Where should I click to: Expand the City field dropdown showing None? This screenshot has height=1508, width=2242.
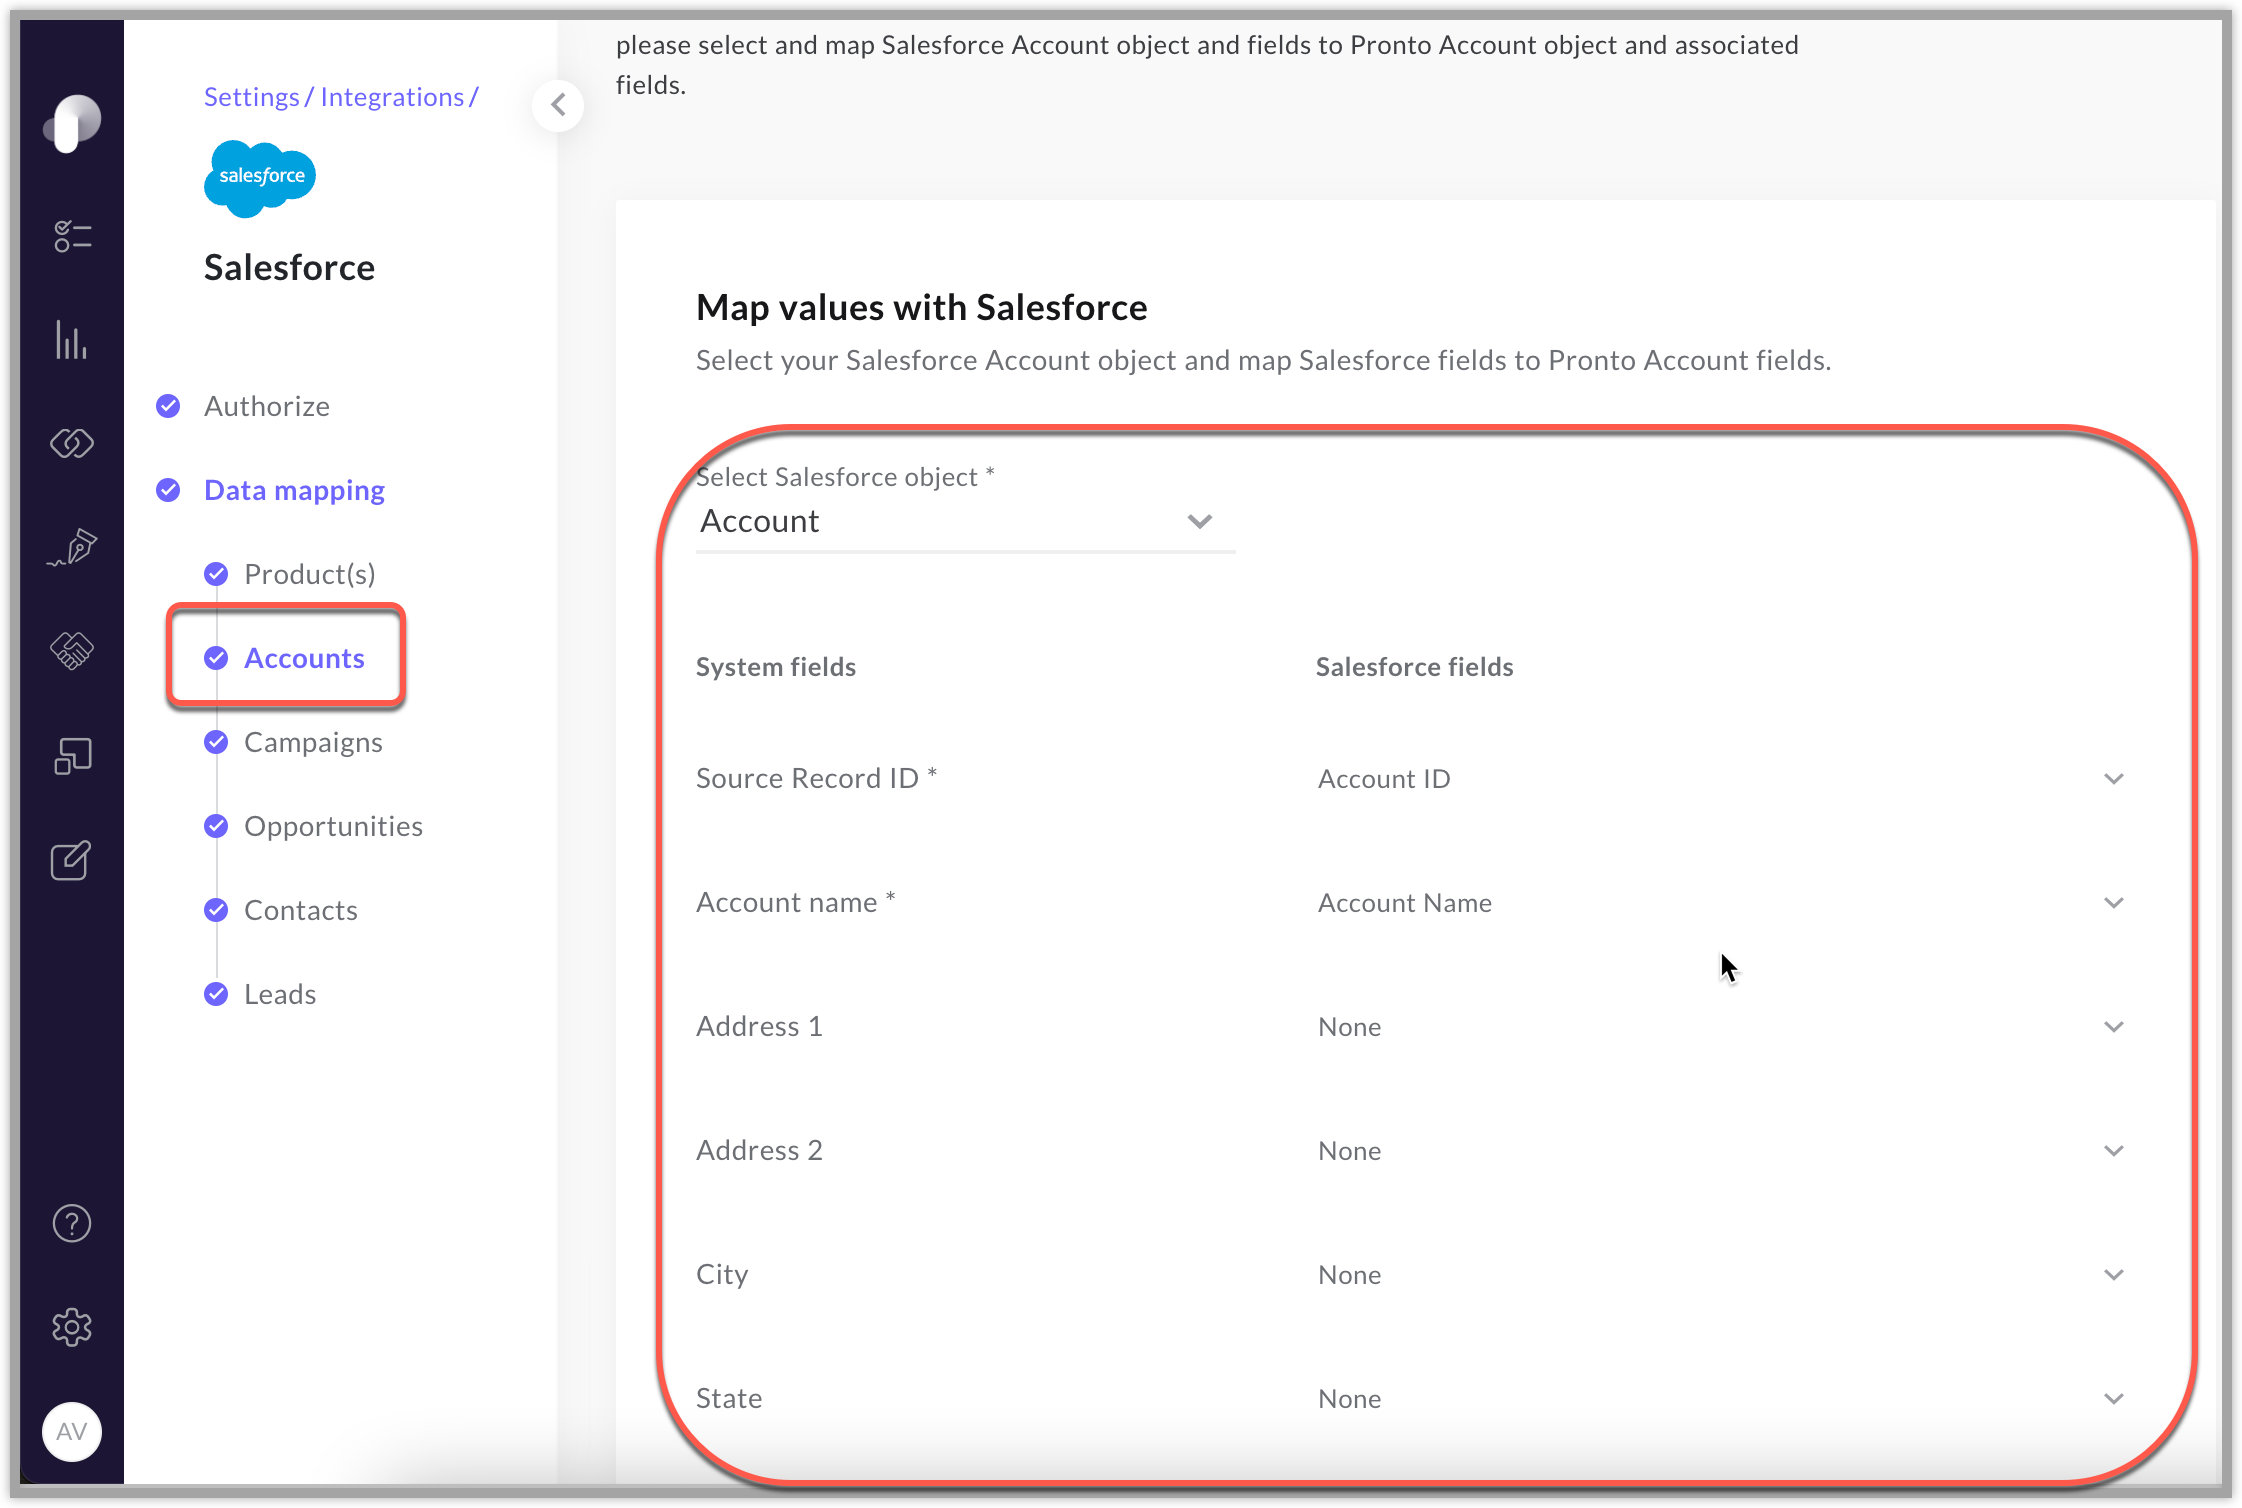click(x=2113, y=1274)
